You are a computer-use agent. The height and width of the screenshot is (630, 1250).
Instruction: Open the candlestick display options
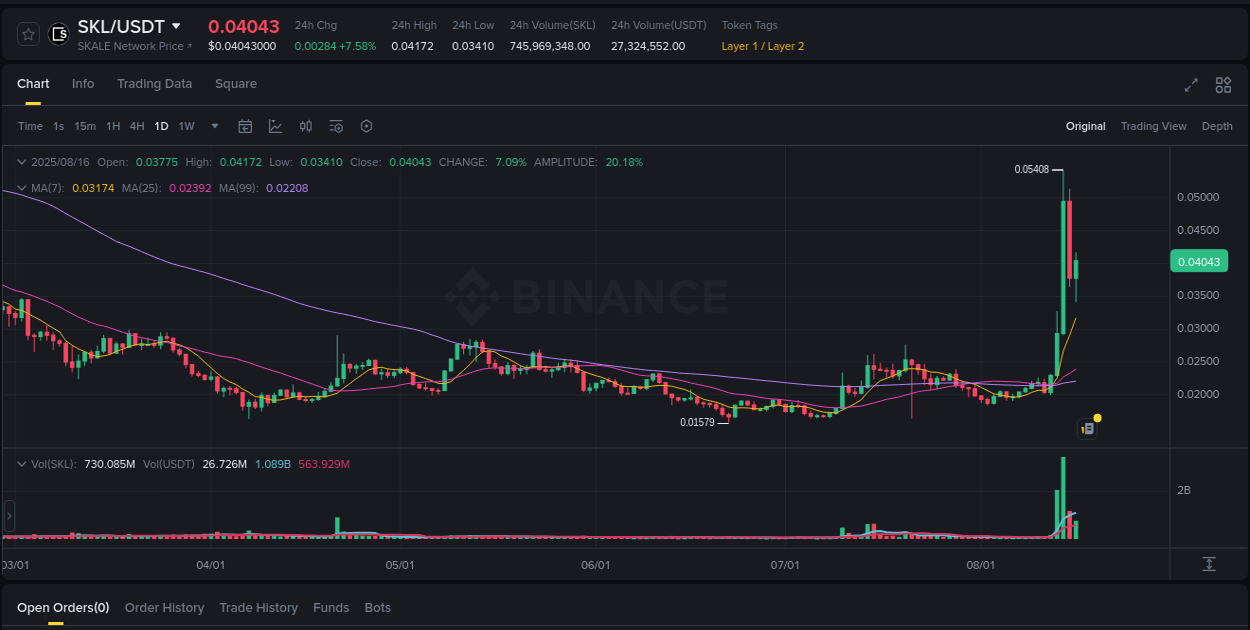306,126
